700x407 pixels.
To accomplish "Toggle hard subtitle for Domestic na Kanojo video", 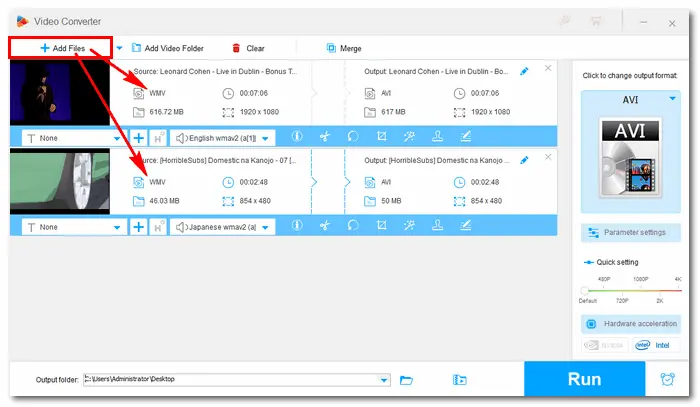I will pyautogui.click(x=158, y=227).
